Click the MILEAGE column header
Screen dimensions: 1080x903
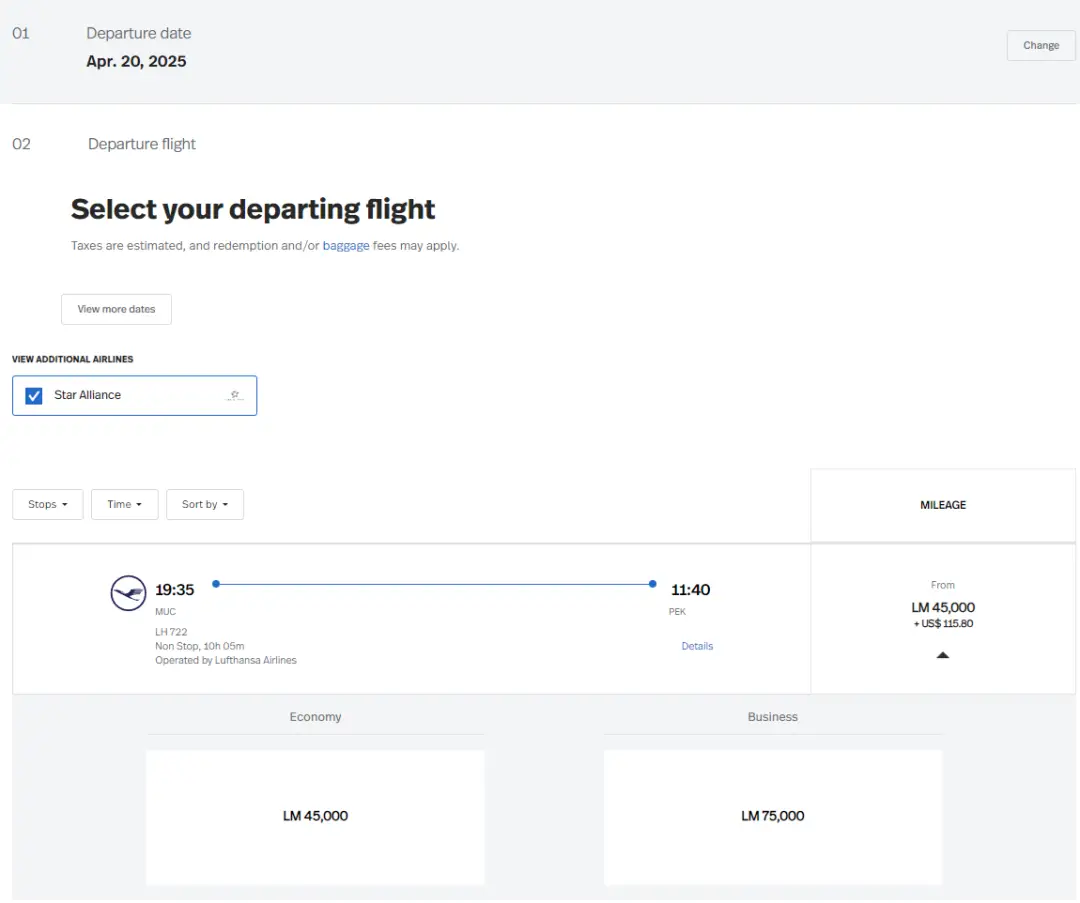942,505
